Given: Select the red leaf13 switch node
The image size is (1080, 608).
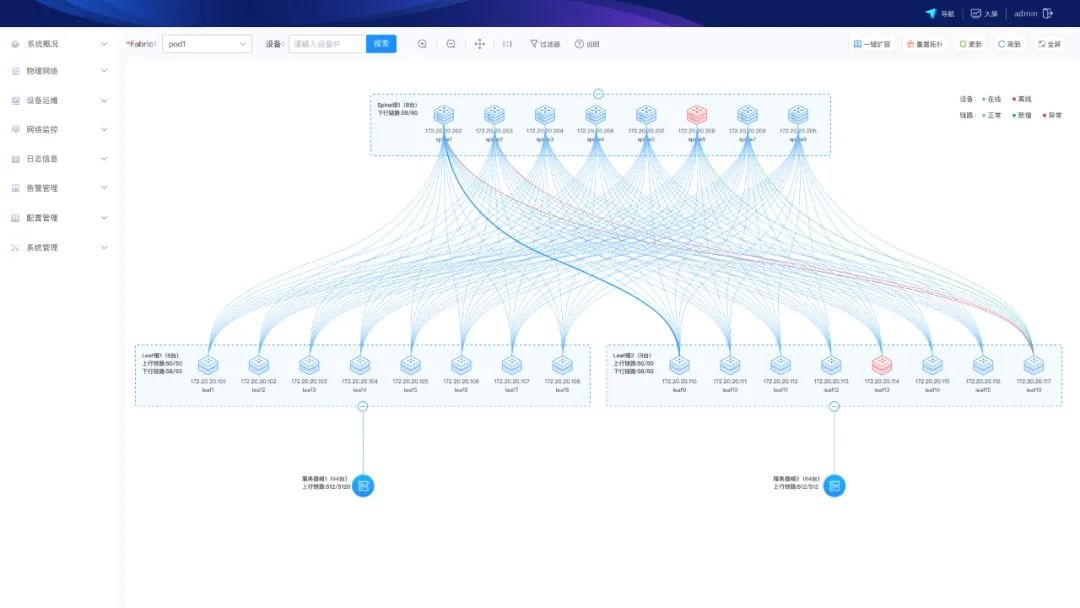Looking at the screenshot, I should pyautogui.click(x=881, y=365).
